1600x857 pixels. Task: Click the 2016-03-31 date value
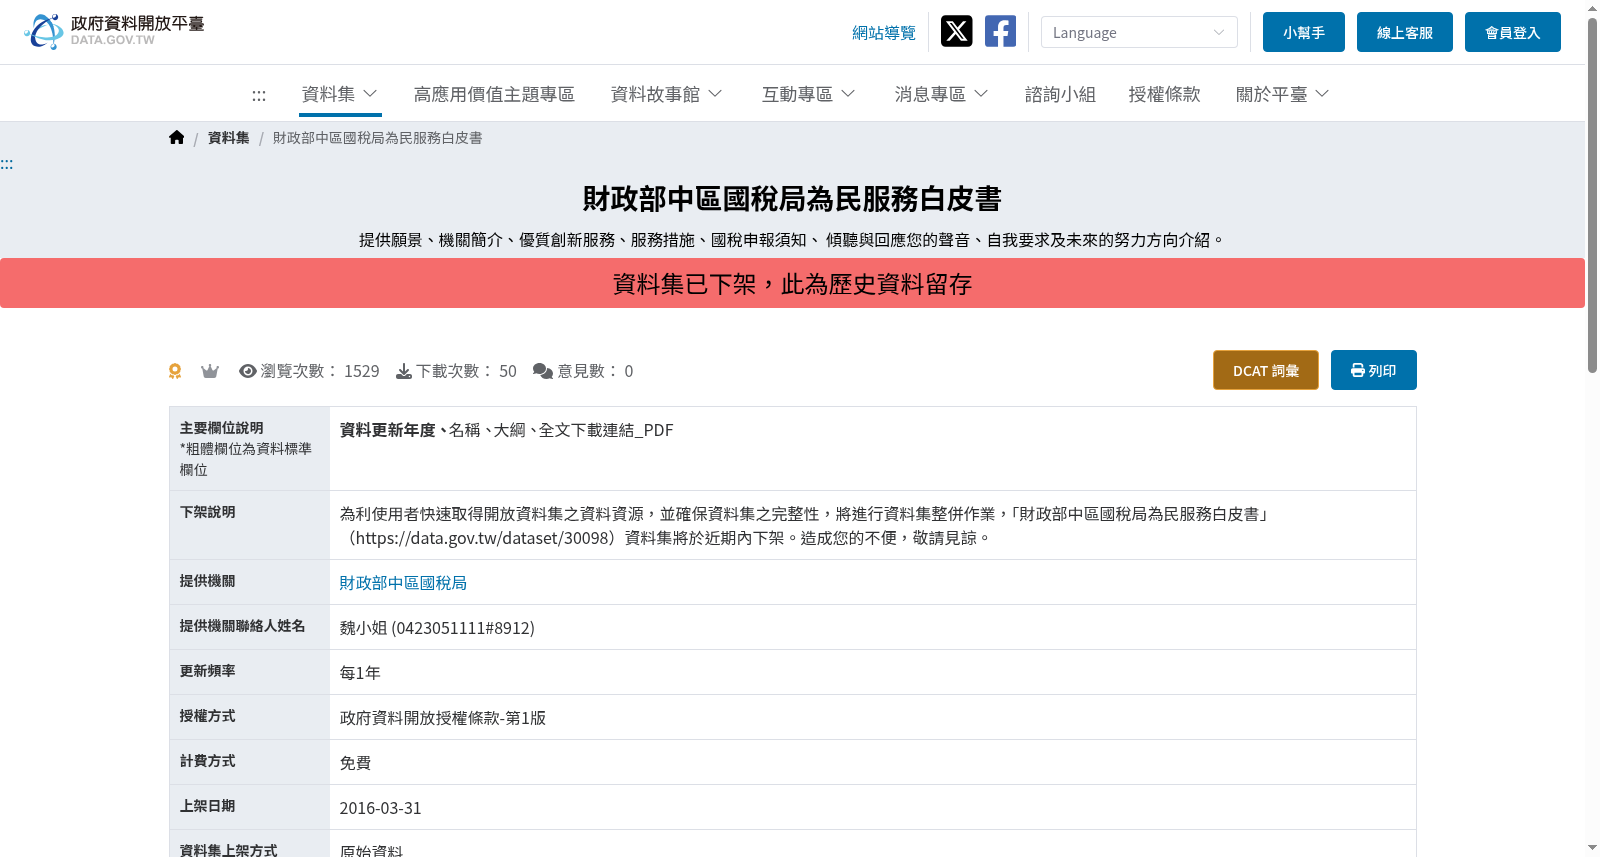(x=381, y=808)
